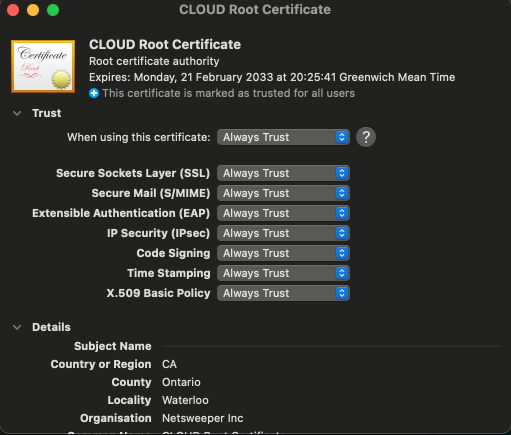
Task: Click the 'Subject Name' label
Action: (x=113, y=346)
